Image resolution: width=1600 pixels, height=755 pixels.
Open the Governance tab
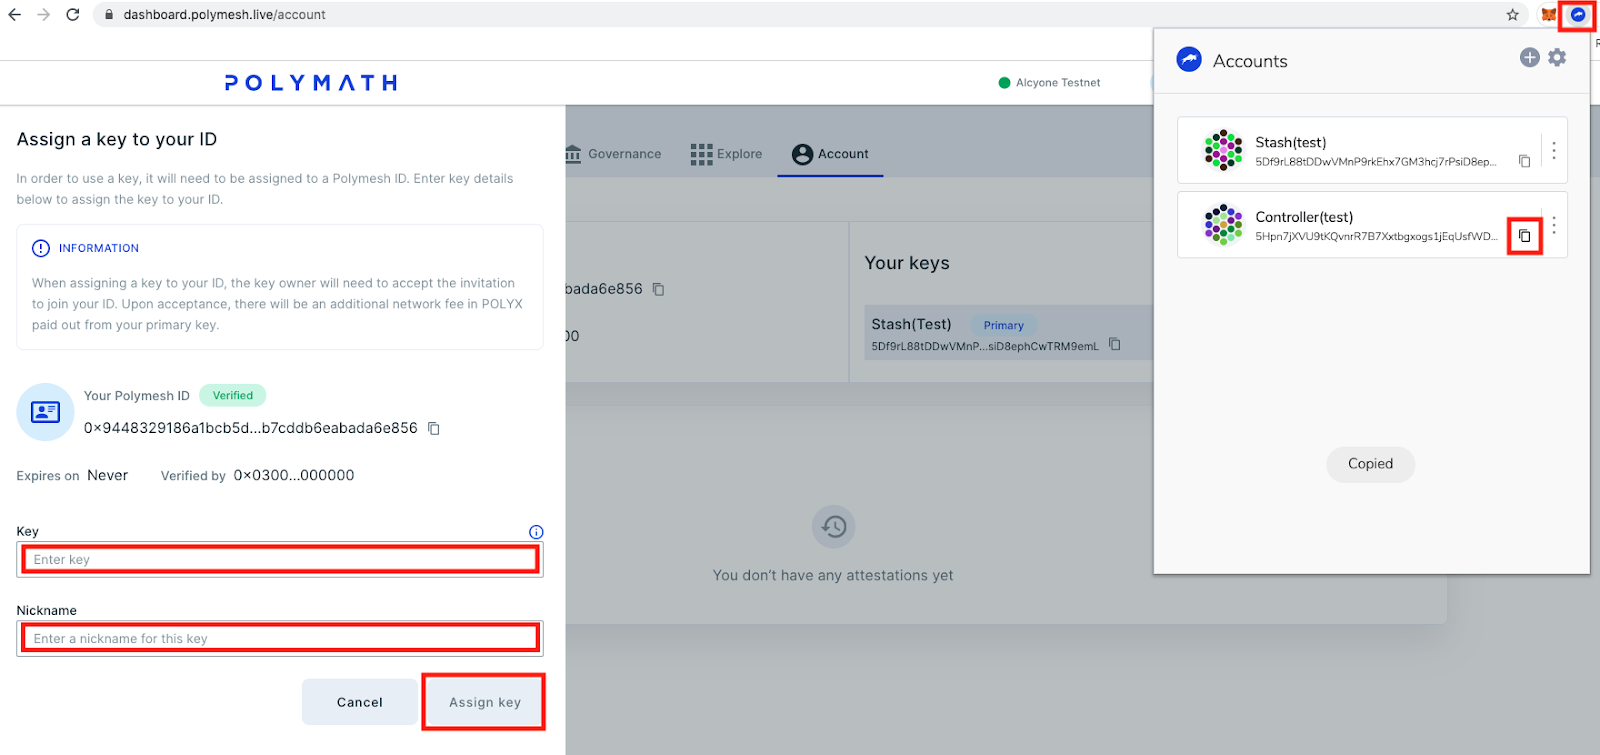pyautogui.click(x=613, y=154)
